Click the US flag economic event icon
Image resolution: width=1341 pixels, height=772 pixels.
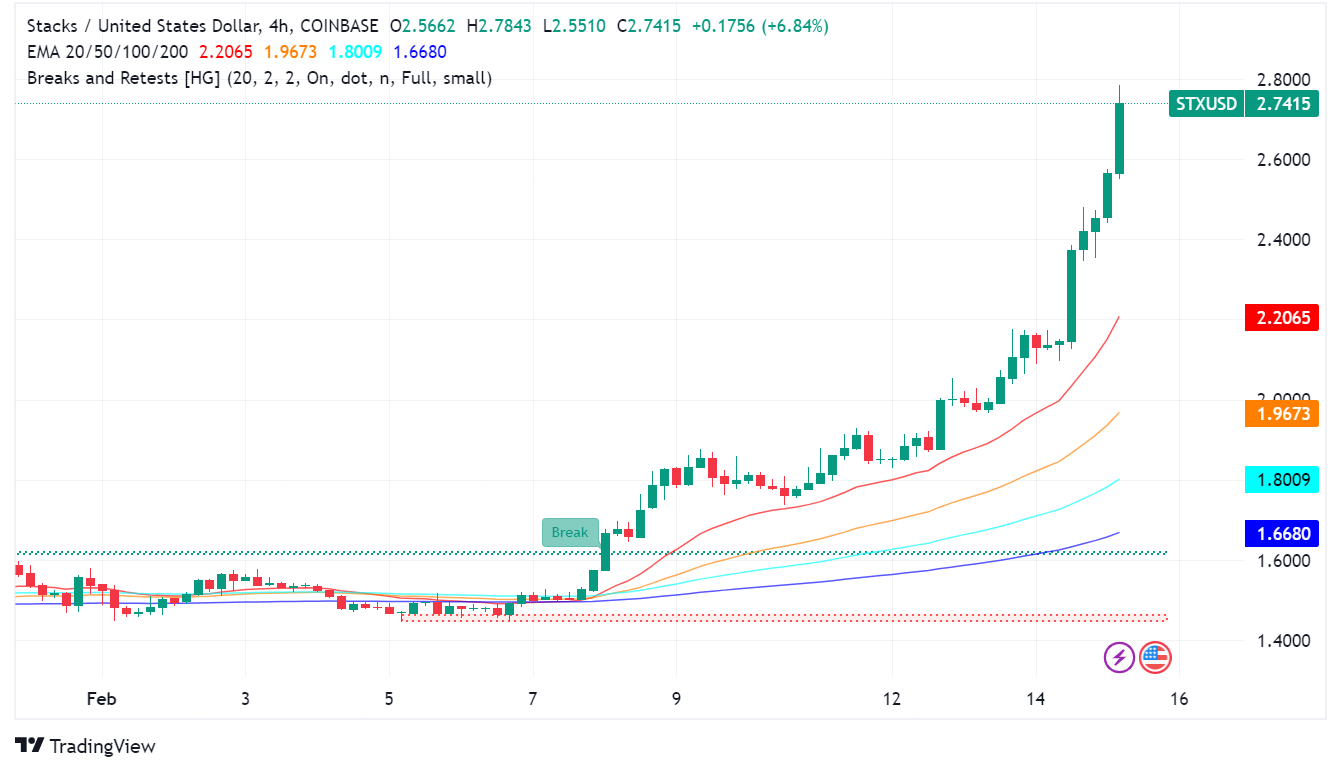[x=1155, y=657]
